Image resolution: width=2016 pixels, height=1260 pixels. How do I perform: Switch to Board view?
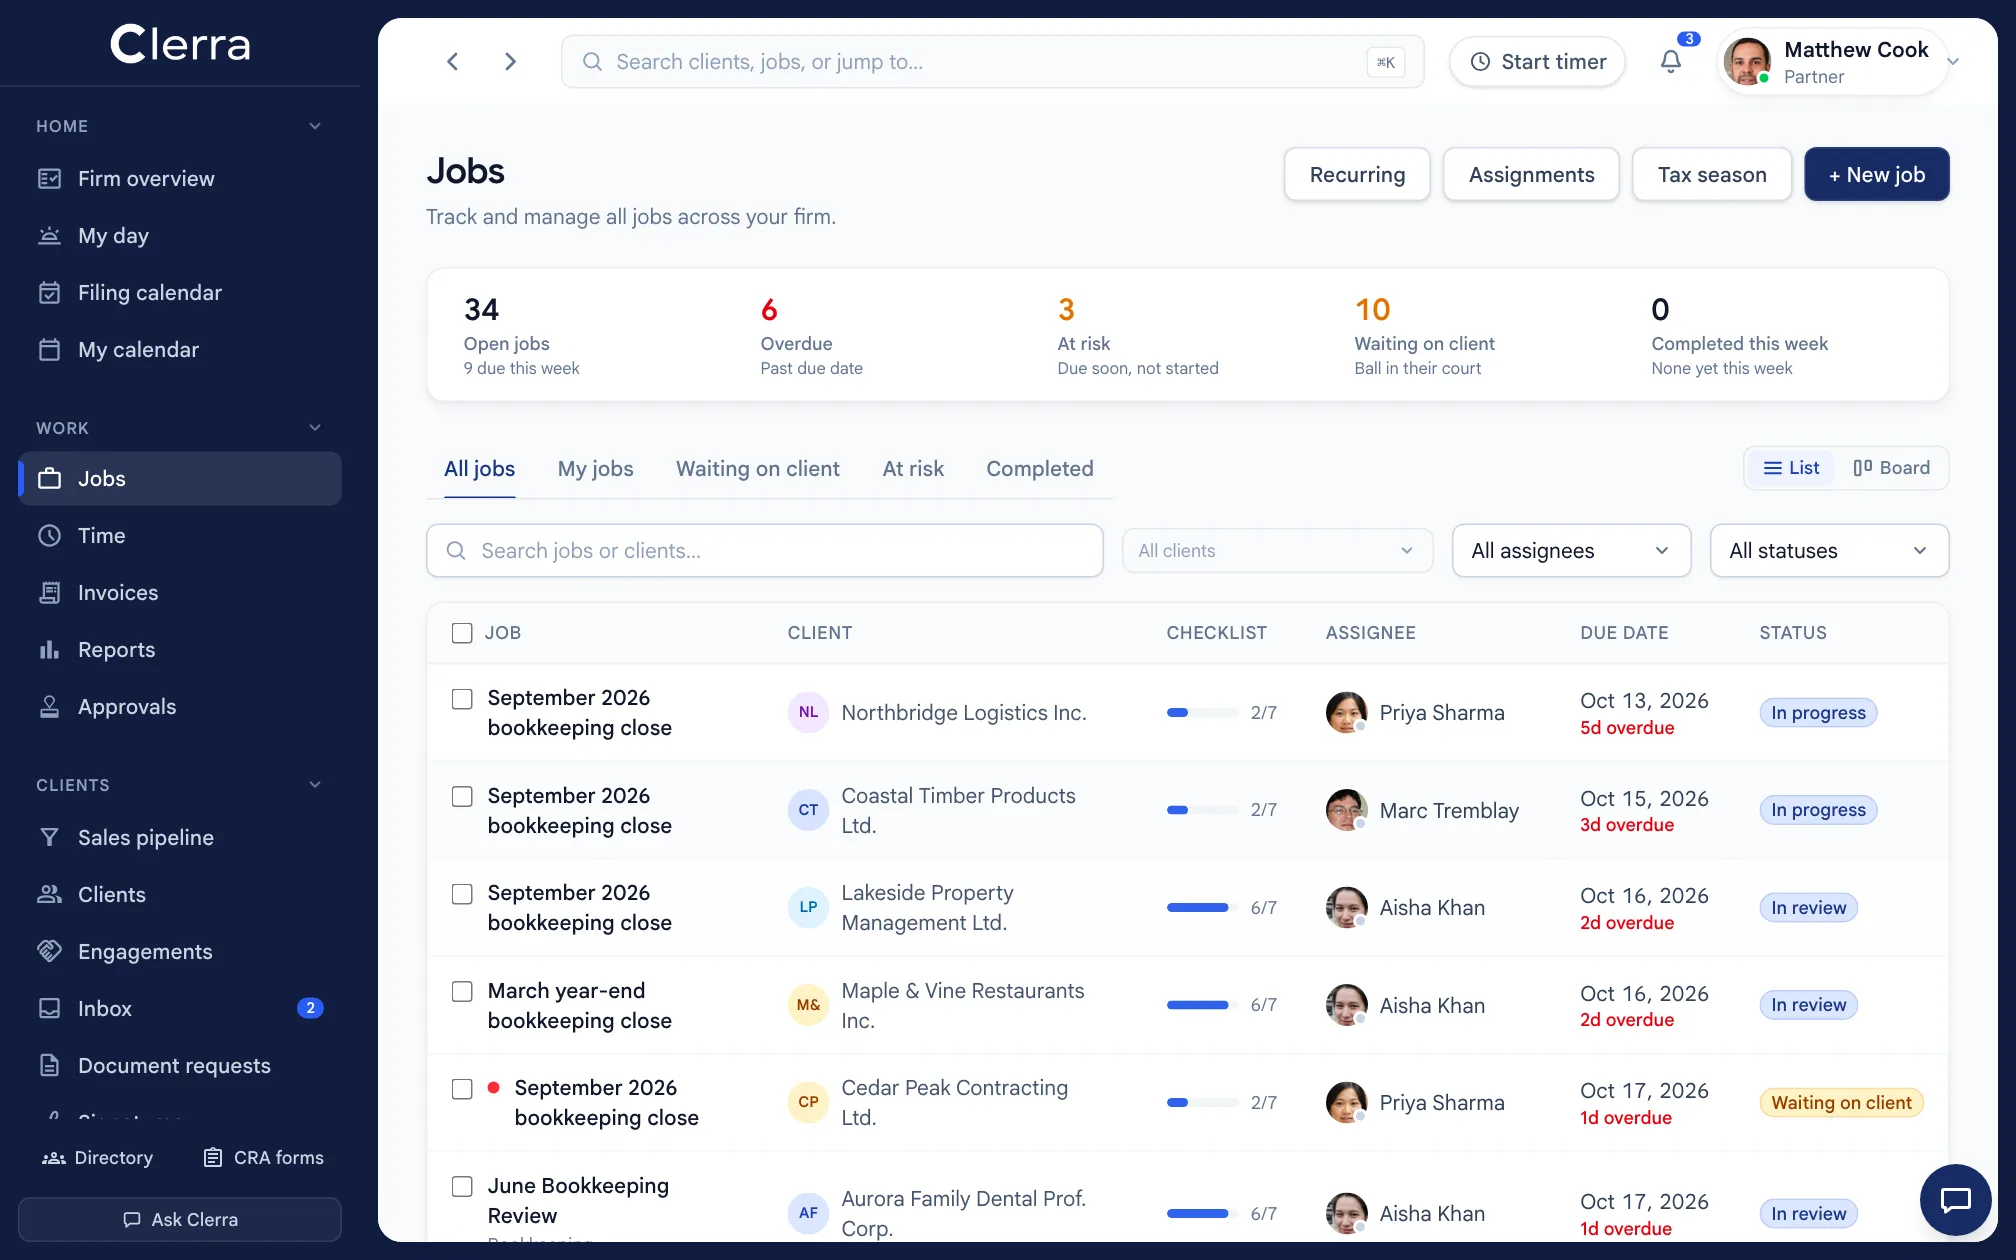1892,468
